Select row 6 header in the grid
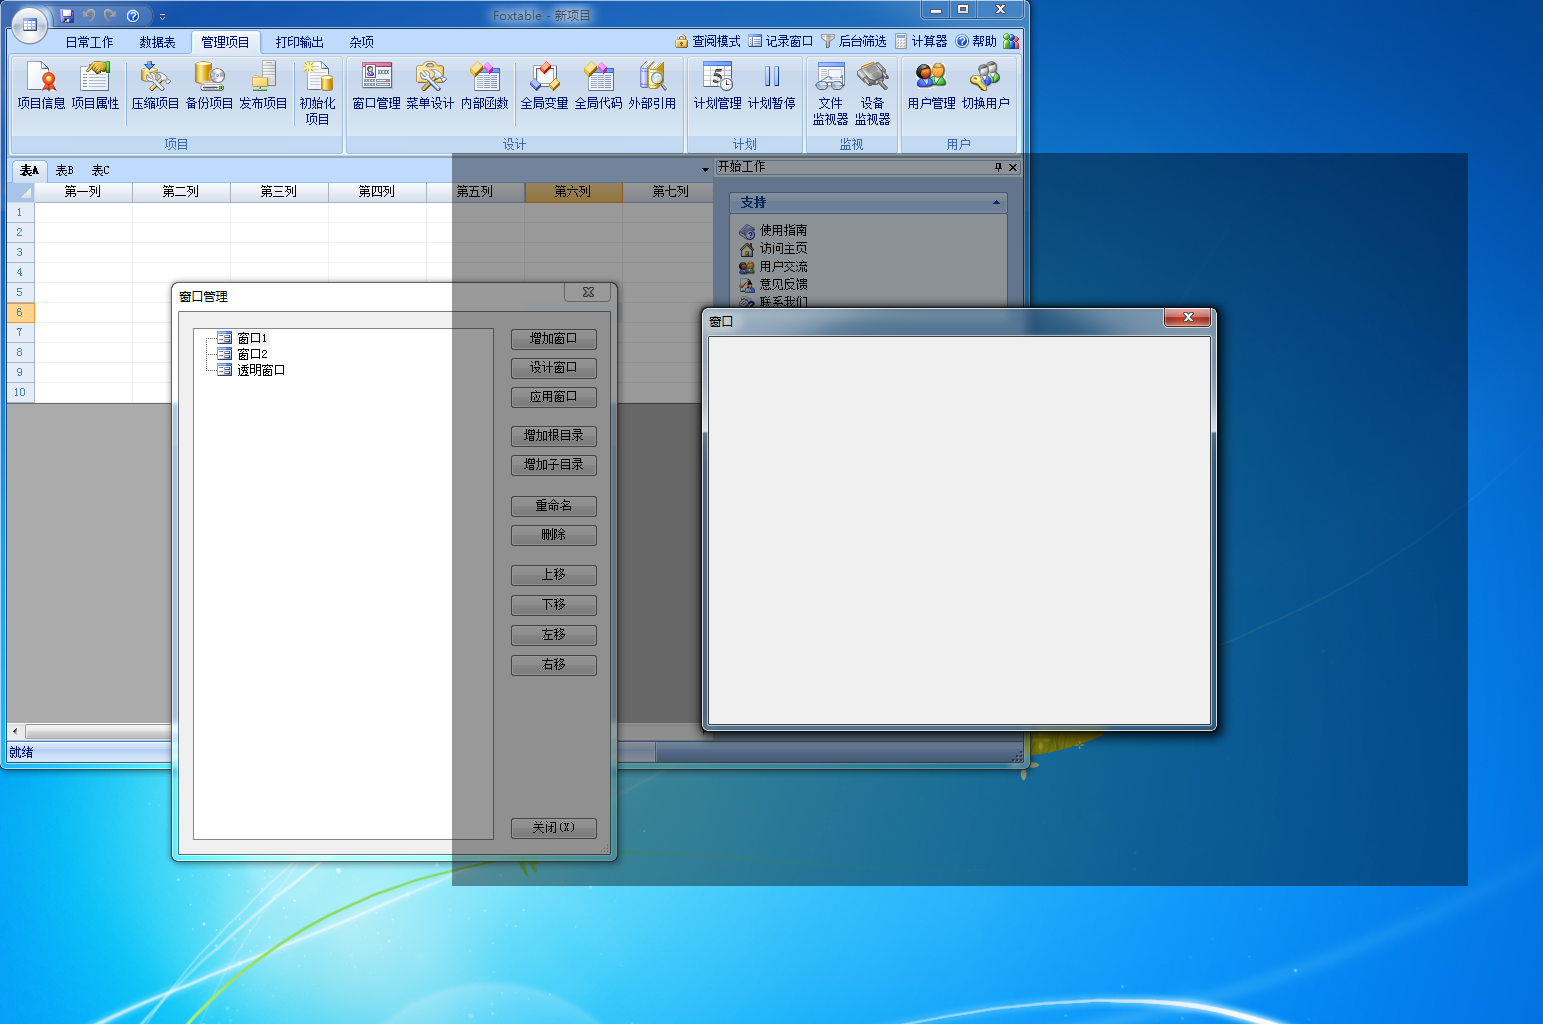The width and height of the screenshot is (1543, 1024). click(x=20, y=312)
